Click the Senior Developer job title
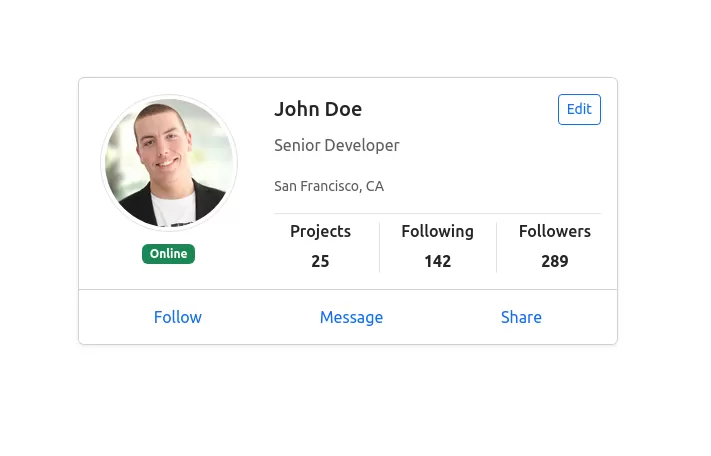The width and height of the screenshot is (711, 456). click(x=337, y=145)
